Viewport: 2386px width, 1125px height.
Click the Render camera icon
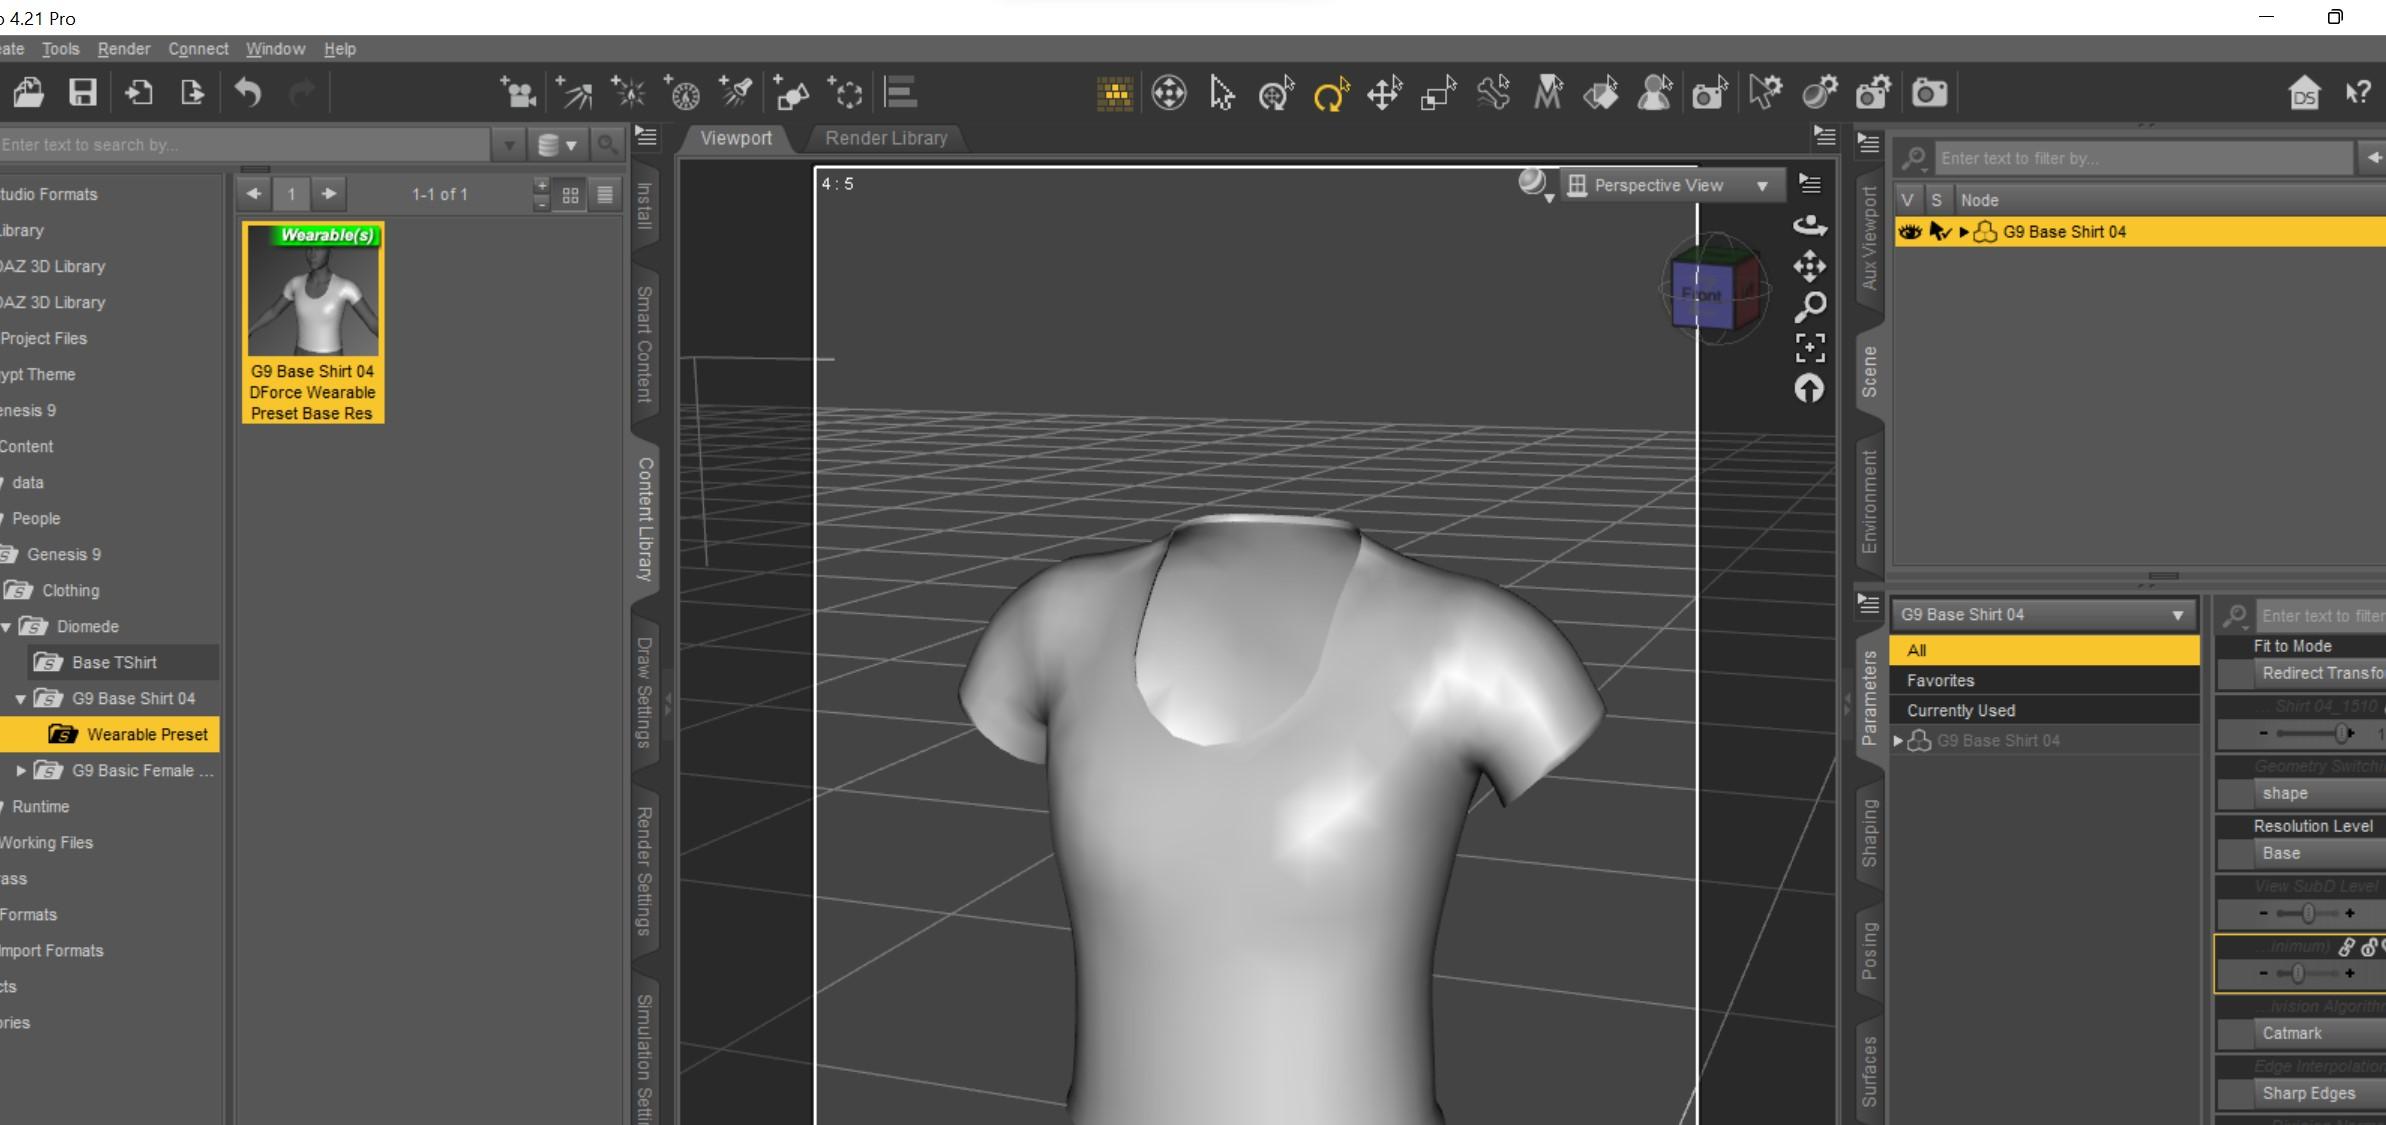point(1929,93)
